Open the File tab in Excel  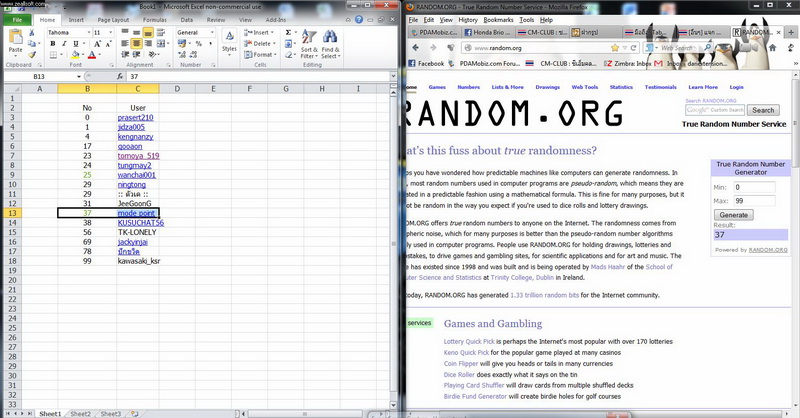pos(17,20)
